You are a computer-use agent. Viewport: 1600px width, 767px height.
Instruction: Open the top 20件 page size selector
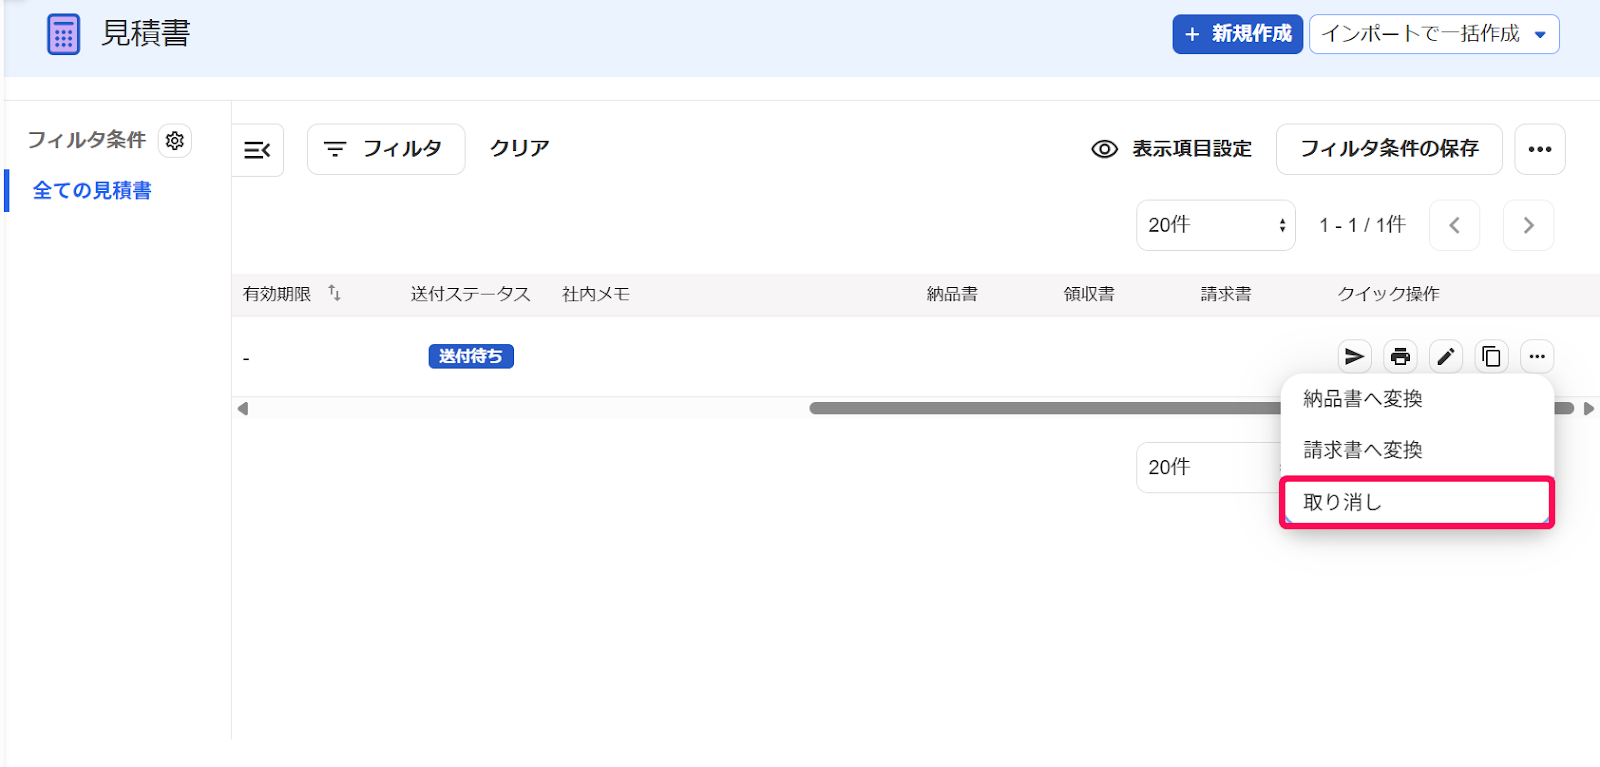tap(1216, 225)
